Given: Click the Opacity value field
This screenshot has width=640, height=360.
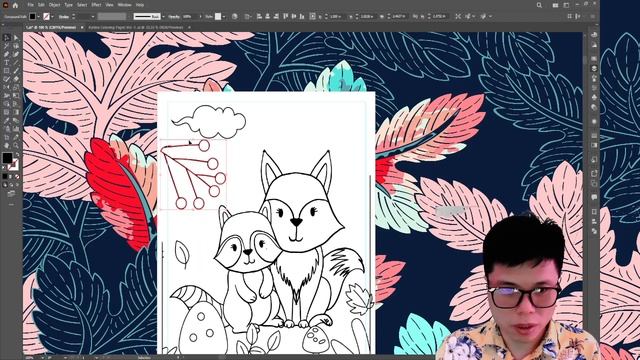Looking at the screenshot, I should tap(189, 16).
